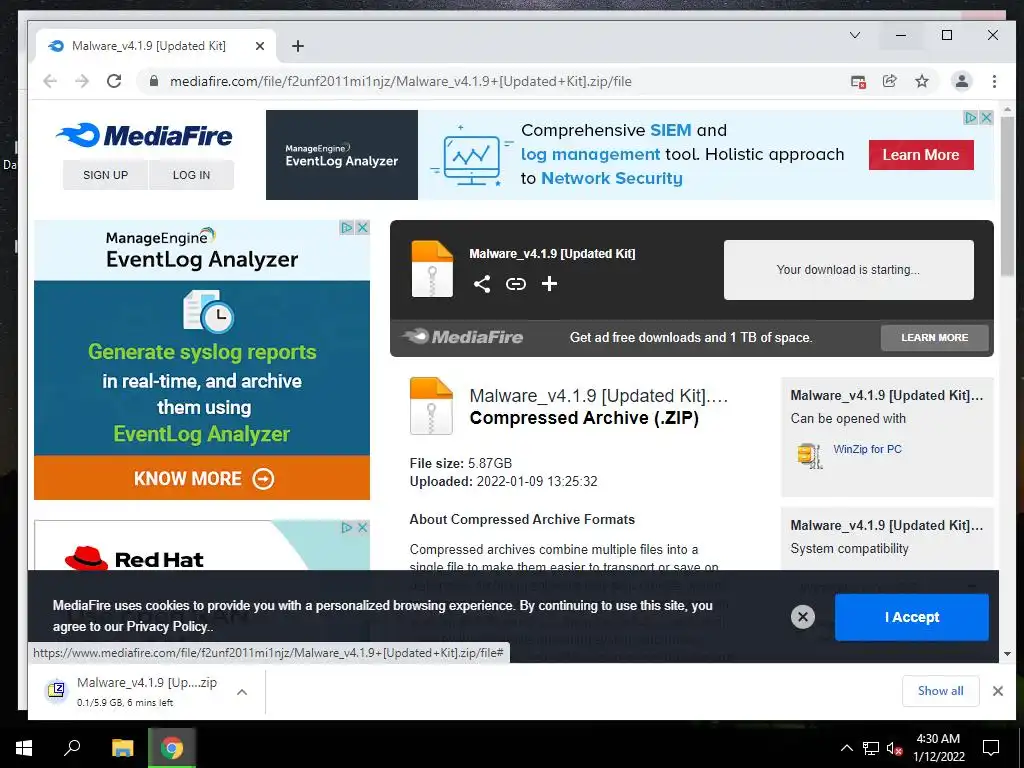Image resolution: width=1024 pixels, height=768 pixels.
Task: Open the Privacy Policy link
Action: [167, 626]
